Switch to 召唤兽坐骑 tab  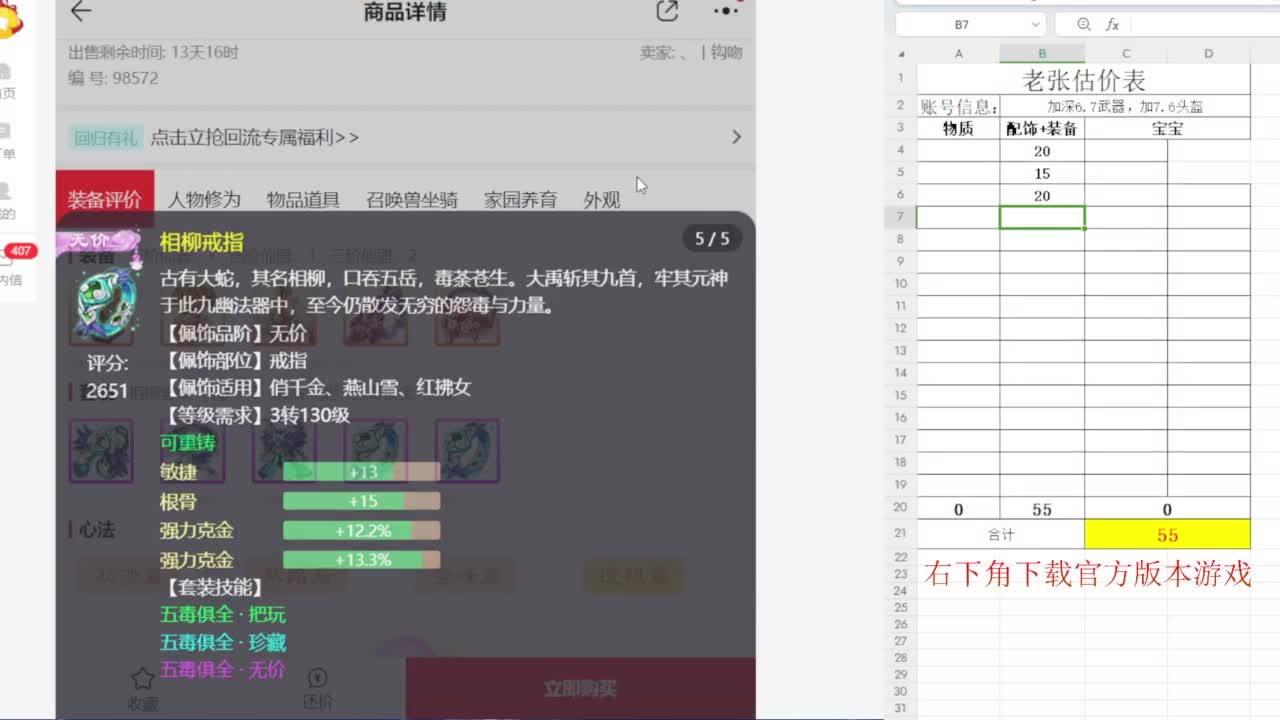412,199
